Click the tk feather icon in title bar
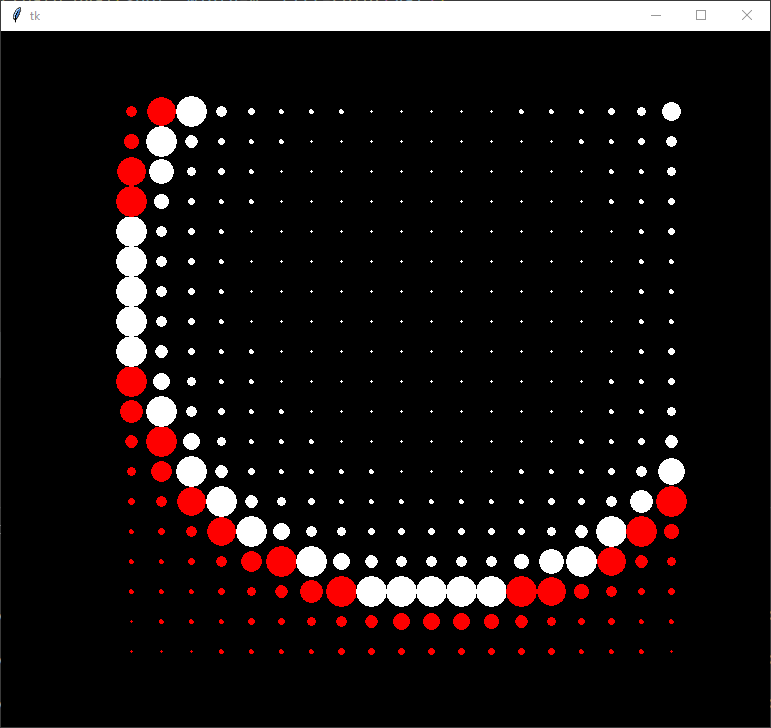The image size is (771, 728). tap(17, 15)
